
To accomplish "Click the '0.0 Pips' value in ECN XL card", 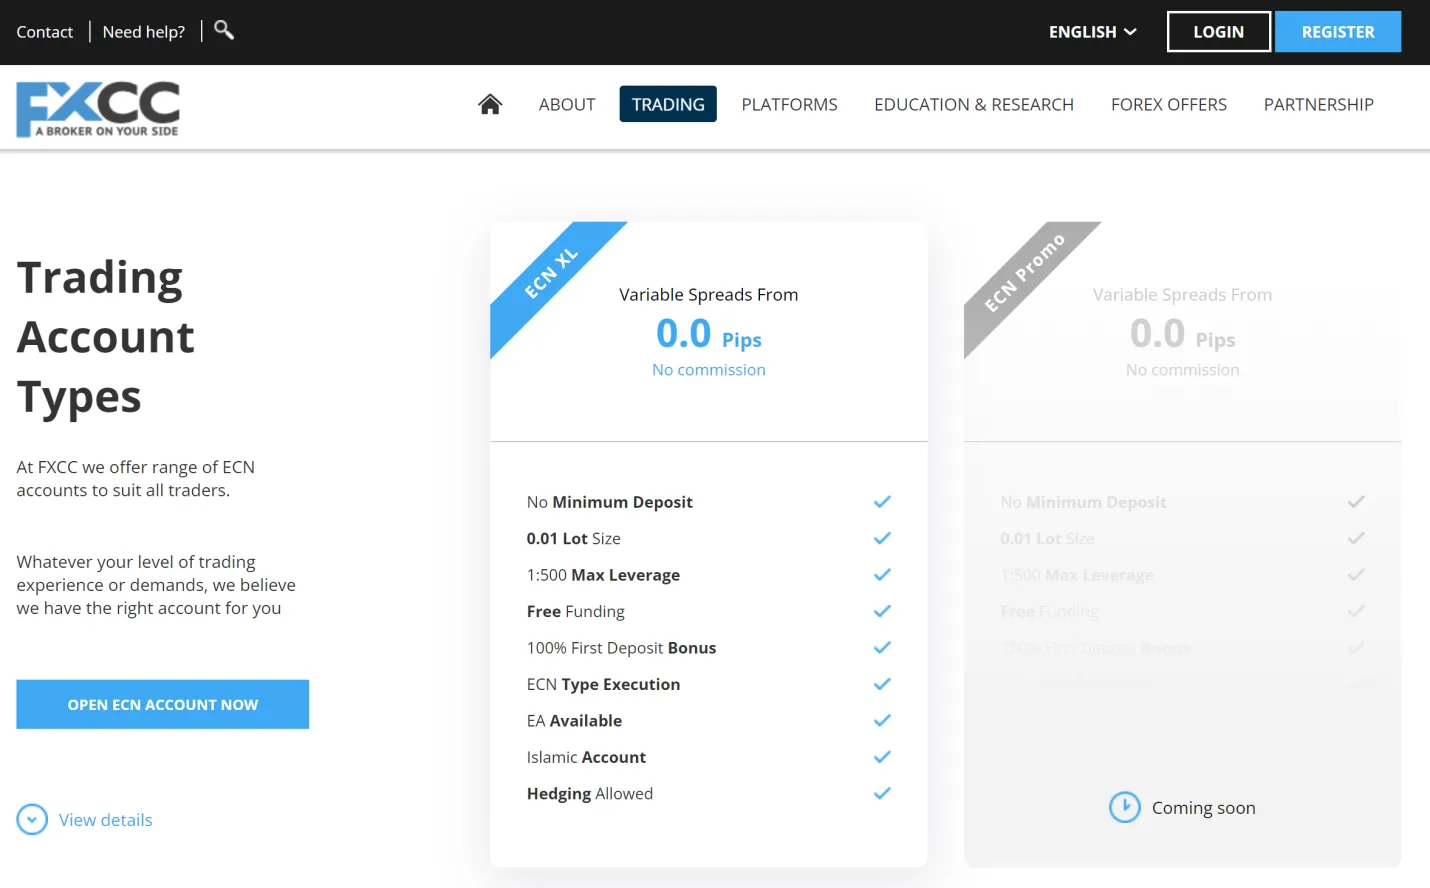I will [x=709, y=334].
